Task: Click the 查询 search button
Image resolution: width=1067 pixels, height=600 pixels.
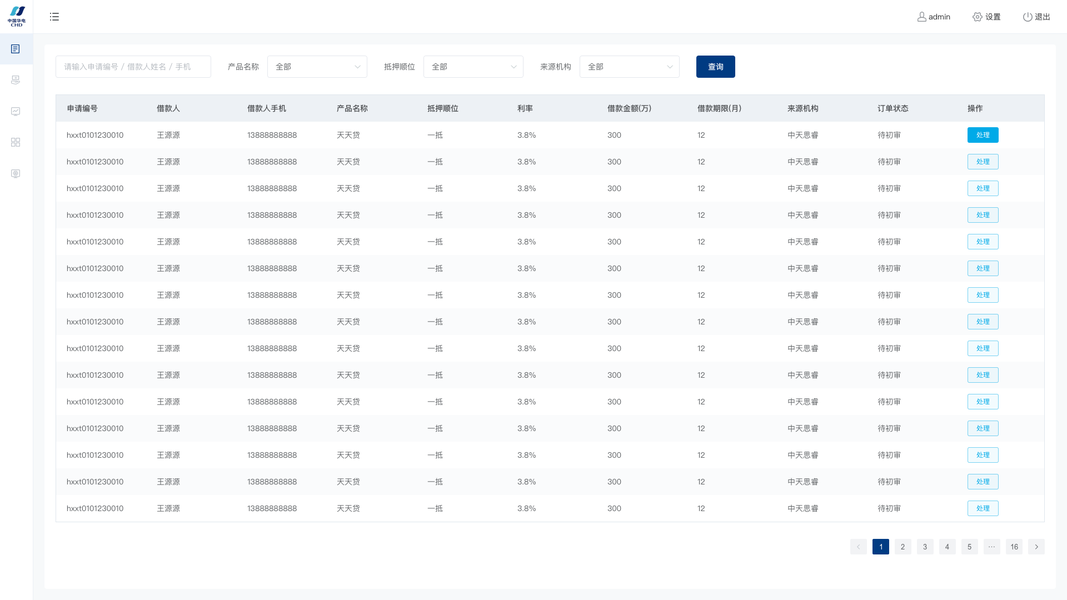Action: [715, 67]
